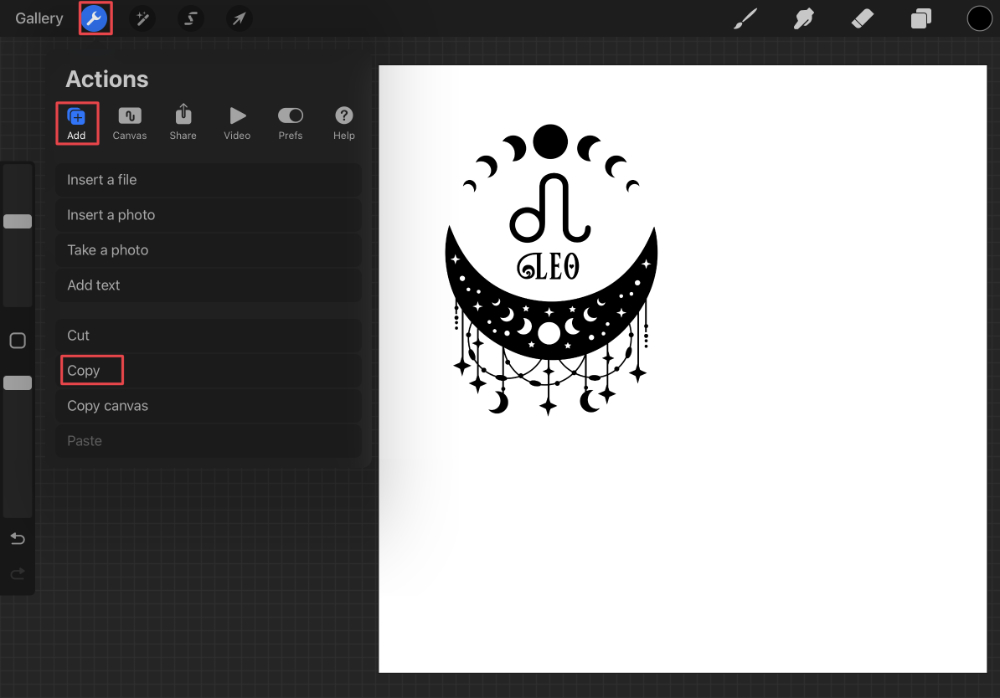Open the Adjustments magic wand menu
The width and height of the screenshot is (1000, 698).
coord(142,18)
